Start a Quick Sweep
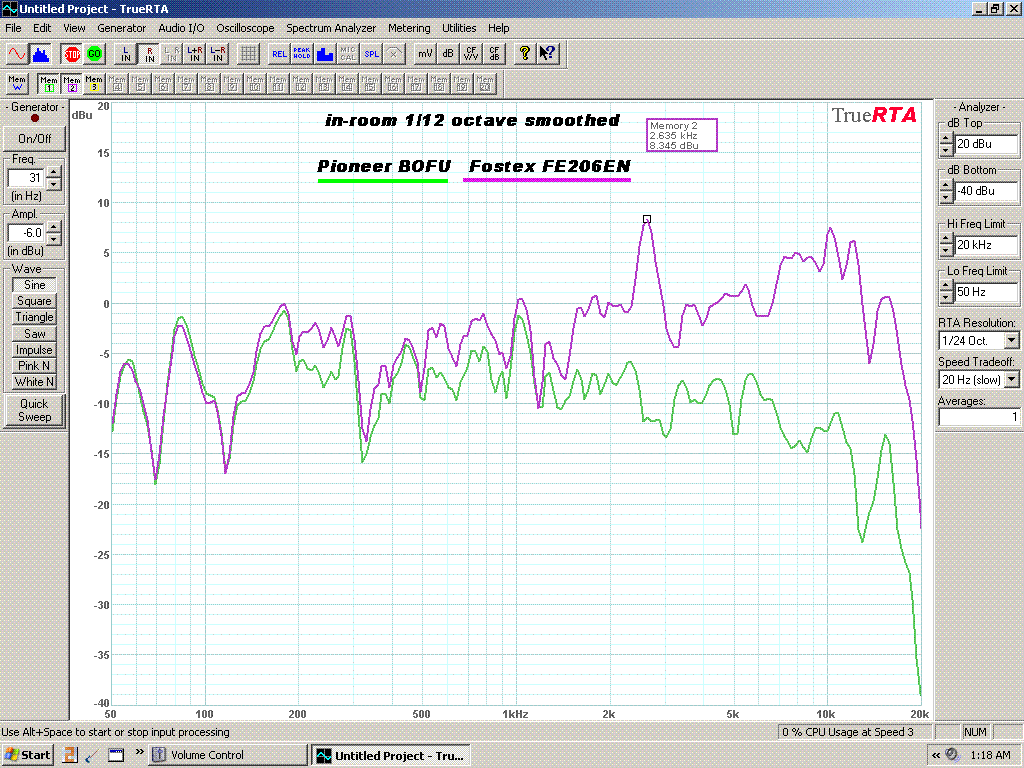Screen dimensions: 1024x768 pyautogui.click(x=35, y=410)
